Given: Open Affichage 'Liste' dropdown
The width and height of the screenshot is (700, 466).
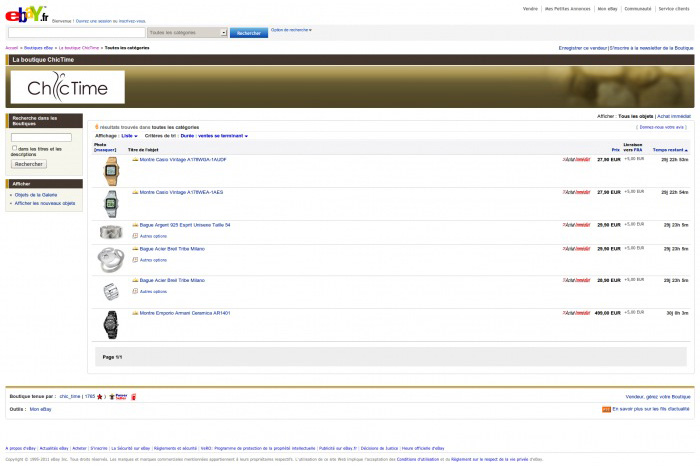Looking at the screenshot, I should click(129, 136).
